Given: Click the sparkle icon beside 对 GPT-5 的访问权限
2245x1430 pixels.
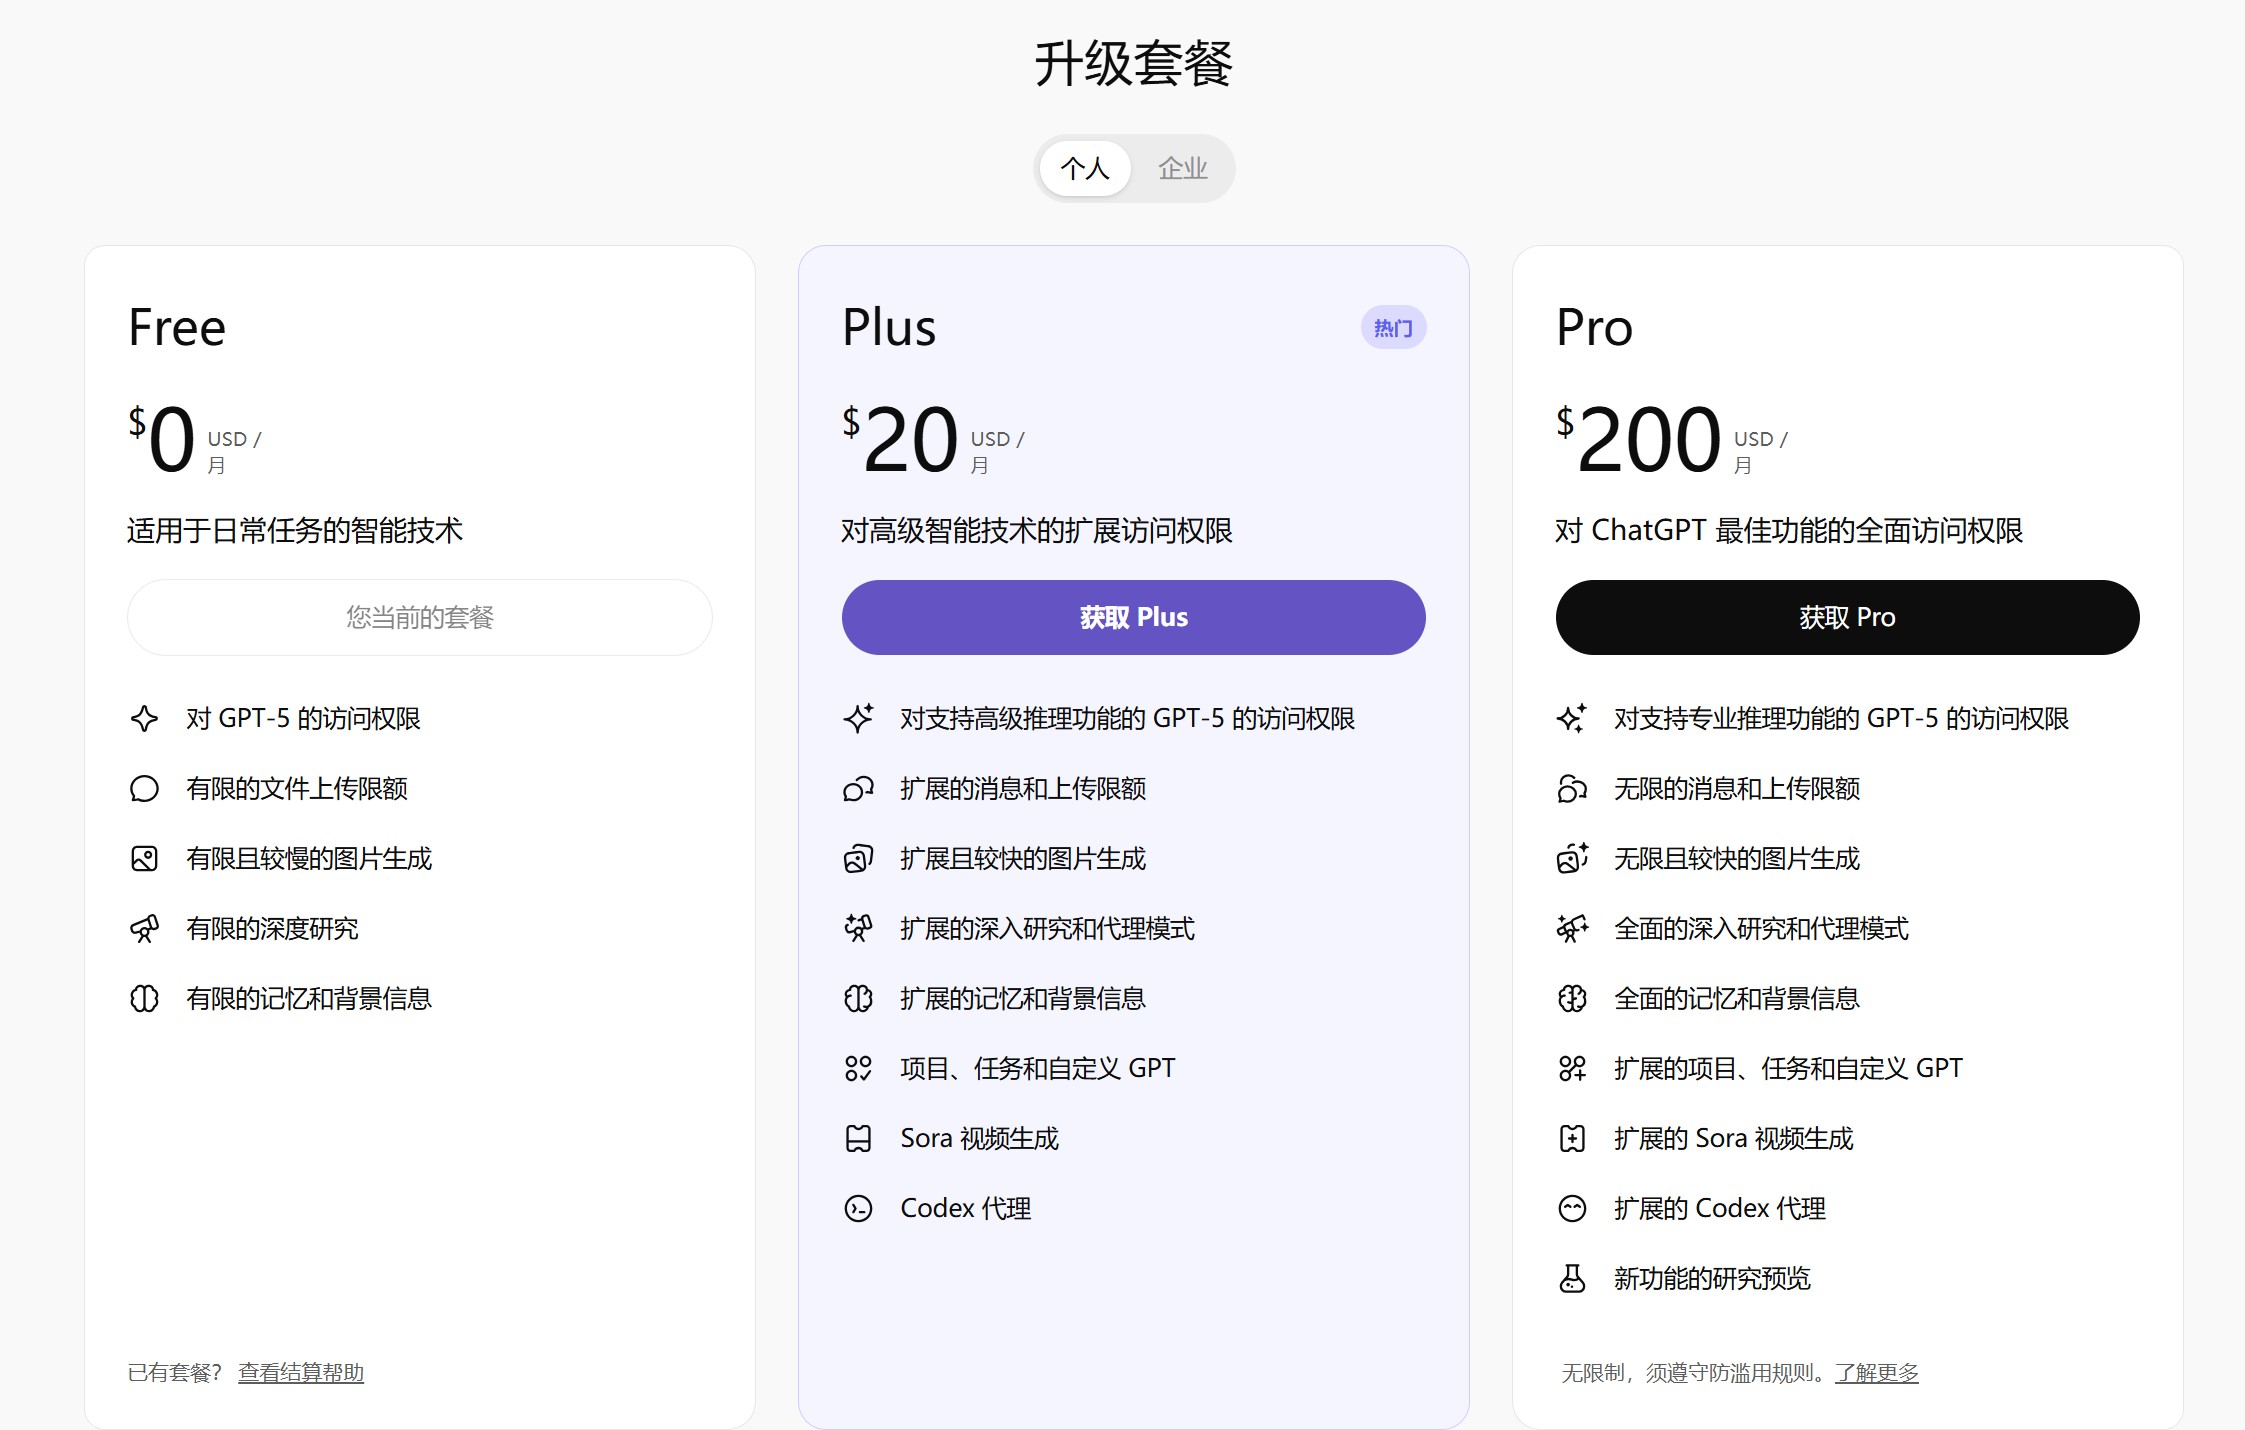Looking at the screenshot, I should 144,718.
